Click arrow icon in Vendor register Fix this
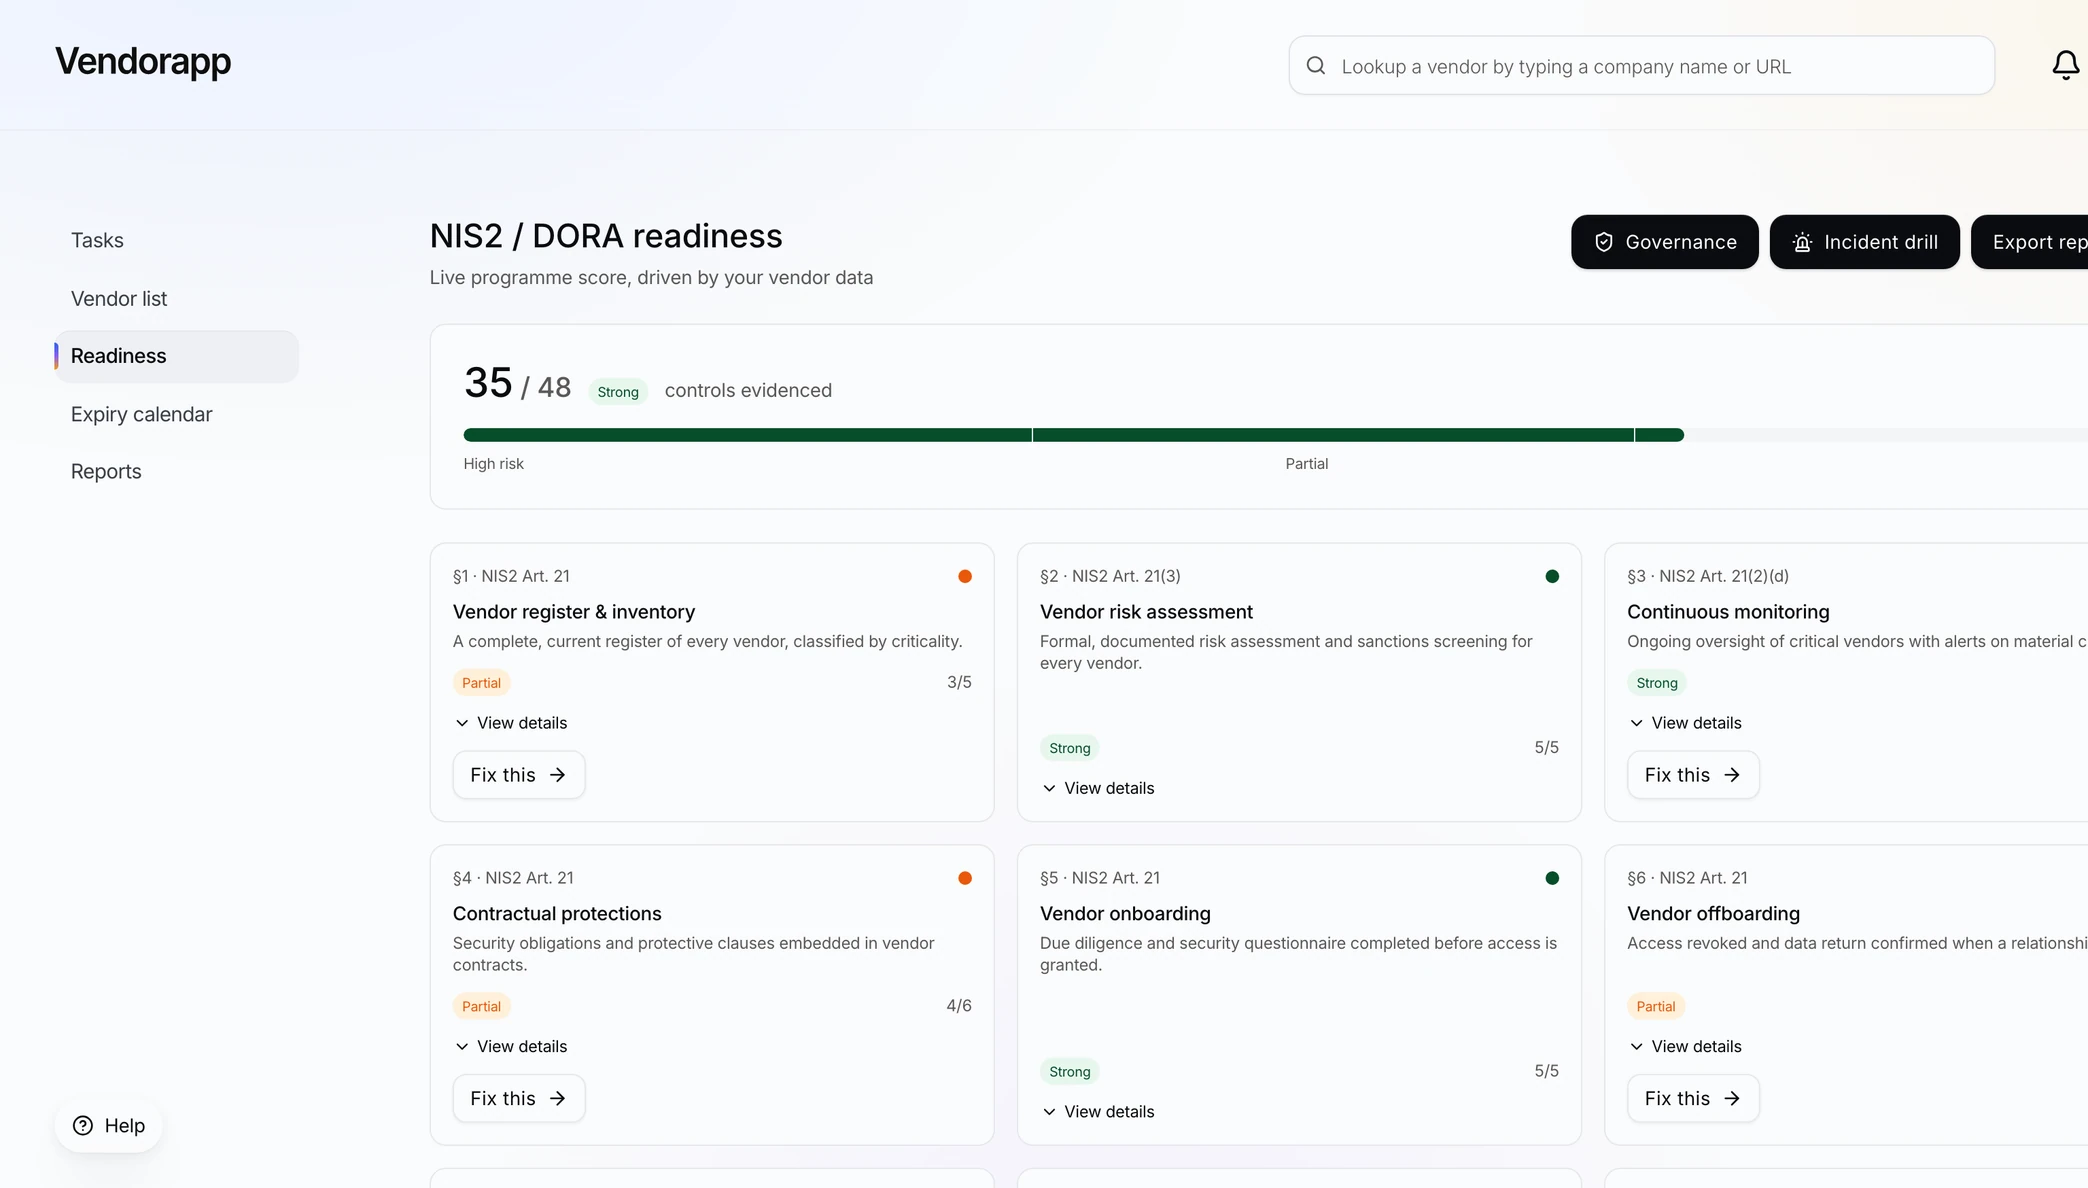2088x1188 pixels. click(x=558, y=775)
